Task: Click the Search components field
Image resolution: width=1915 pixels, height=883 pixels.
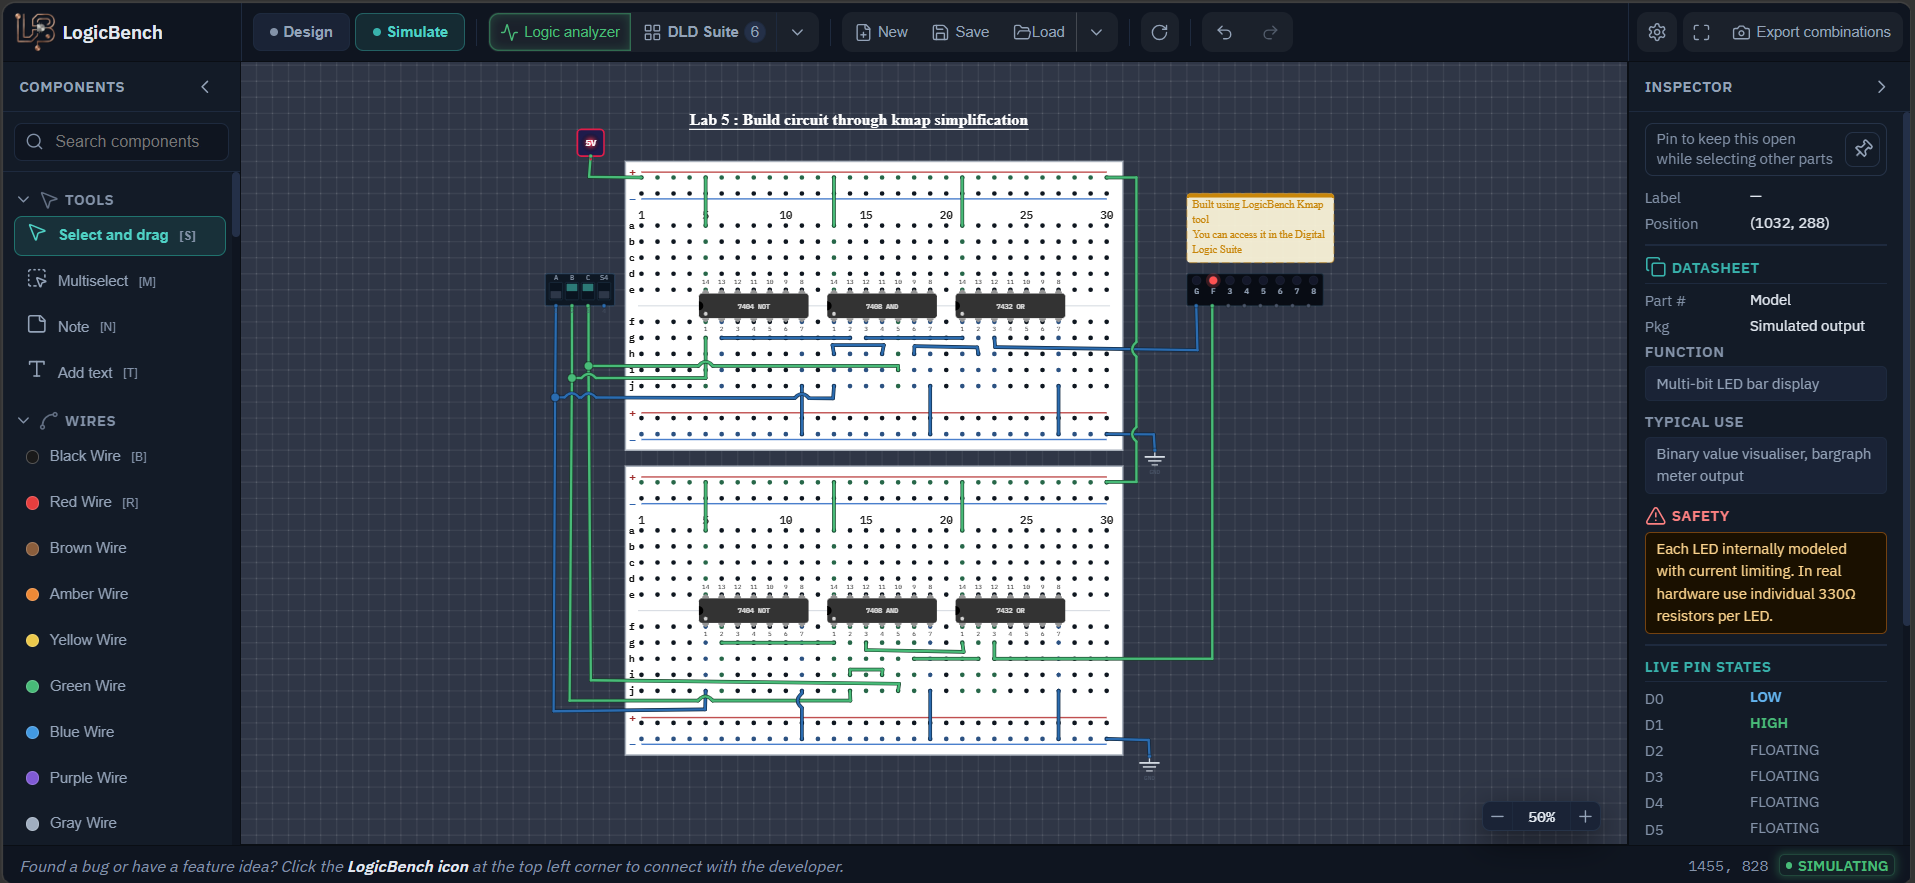Action: click(x=121, y=142)
